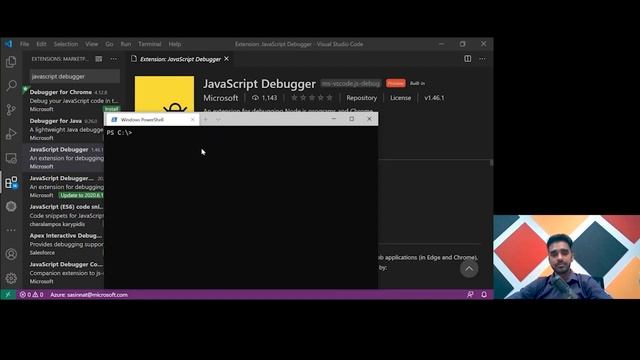Viewport: 640px width, 360px height.
Task: Open Source Control view in activity bar
Action: [x=11, y=109]
